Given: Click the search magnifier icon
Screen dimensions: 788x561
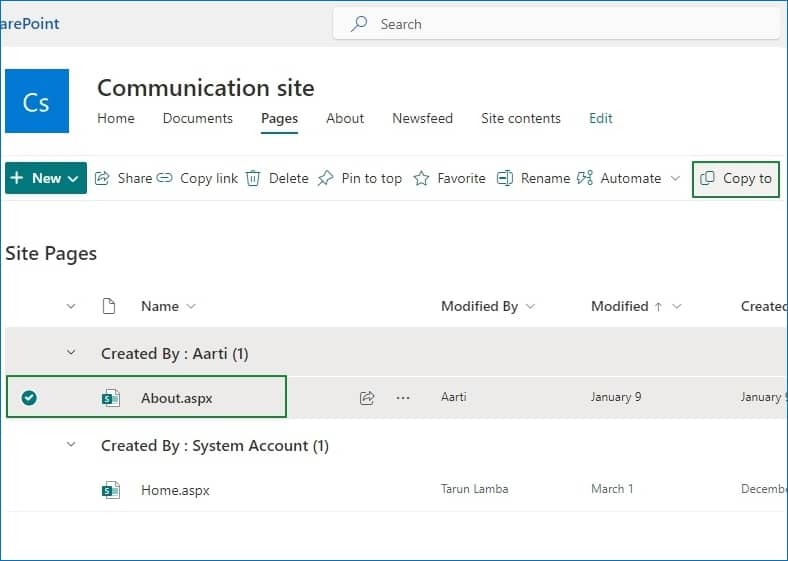Looking at the screenshot, I should pos(359,24).
